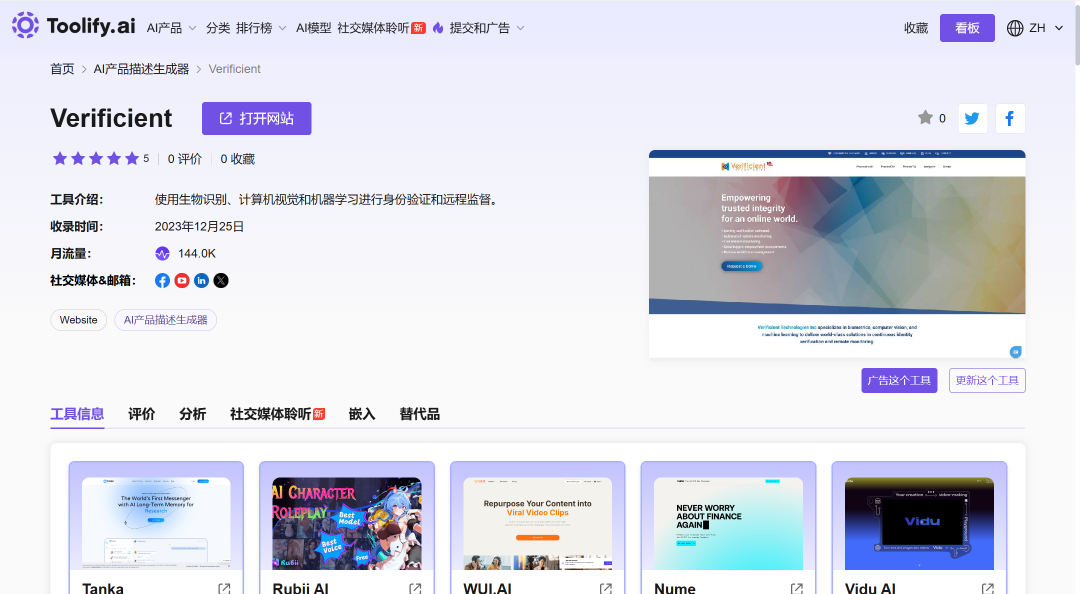The height and width of the screenshot is (594, 1080).
Task: Click the 广告这个工具 button
Action: tap(899, 380)
